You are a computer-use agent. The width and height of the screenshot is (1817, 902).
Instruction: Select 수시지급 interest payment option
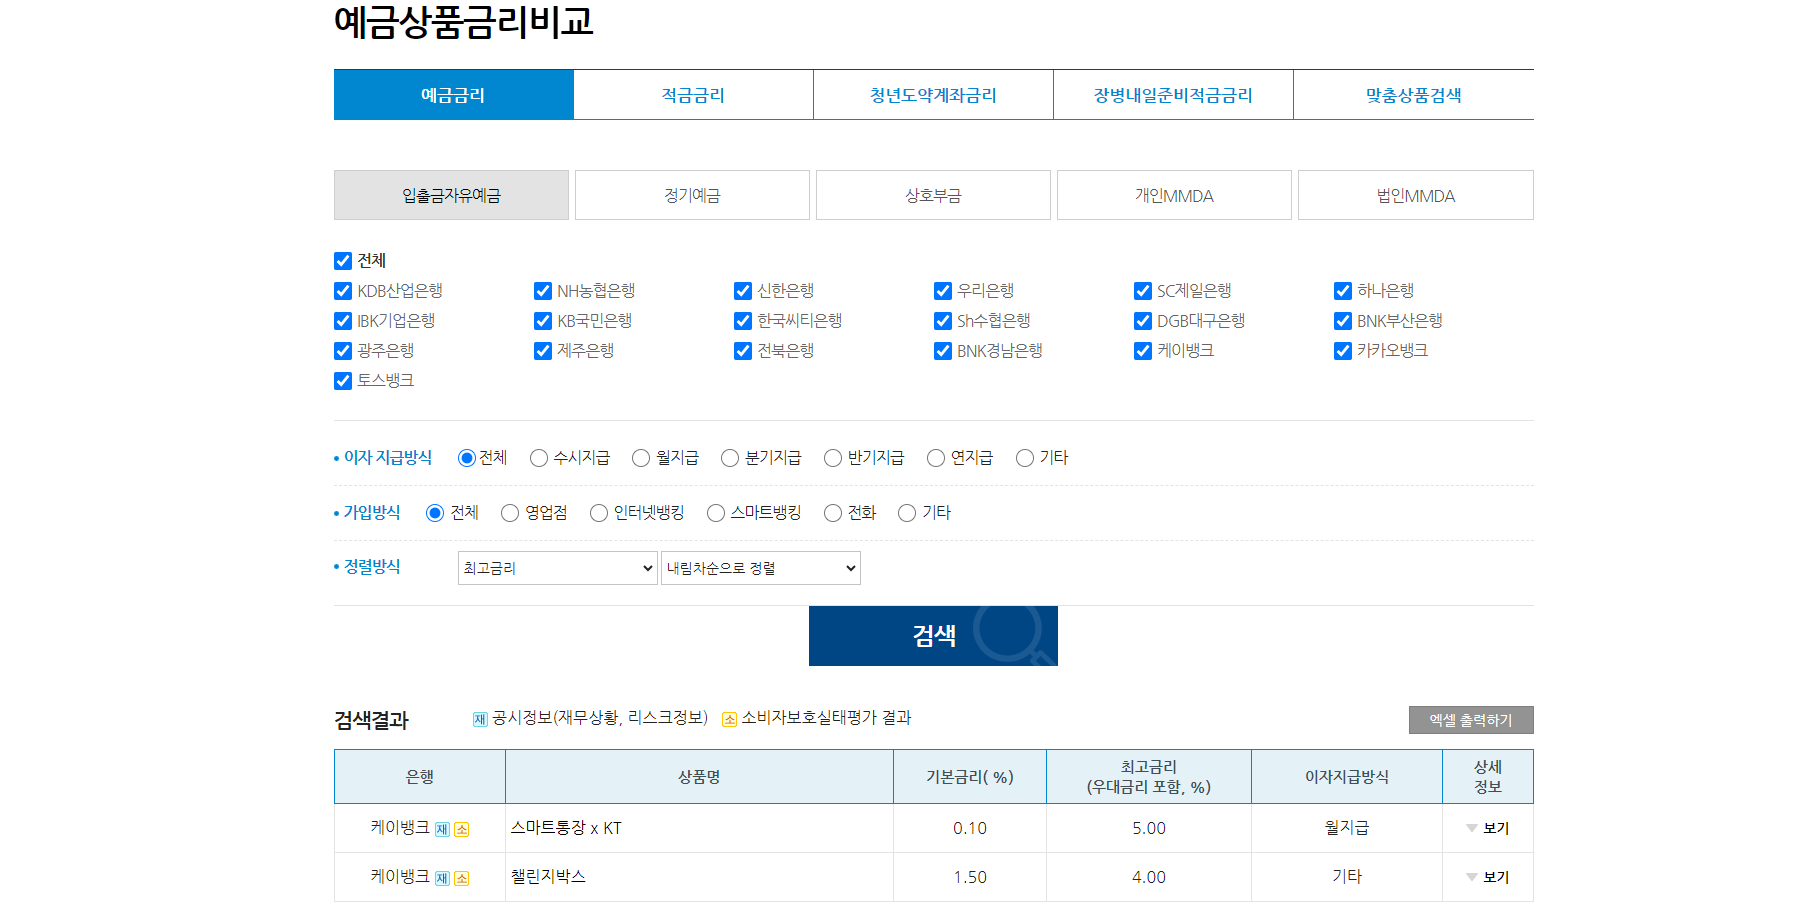[539, 458]
